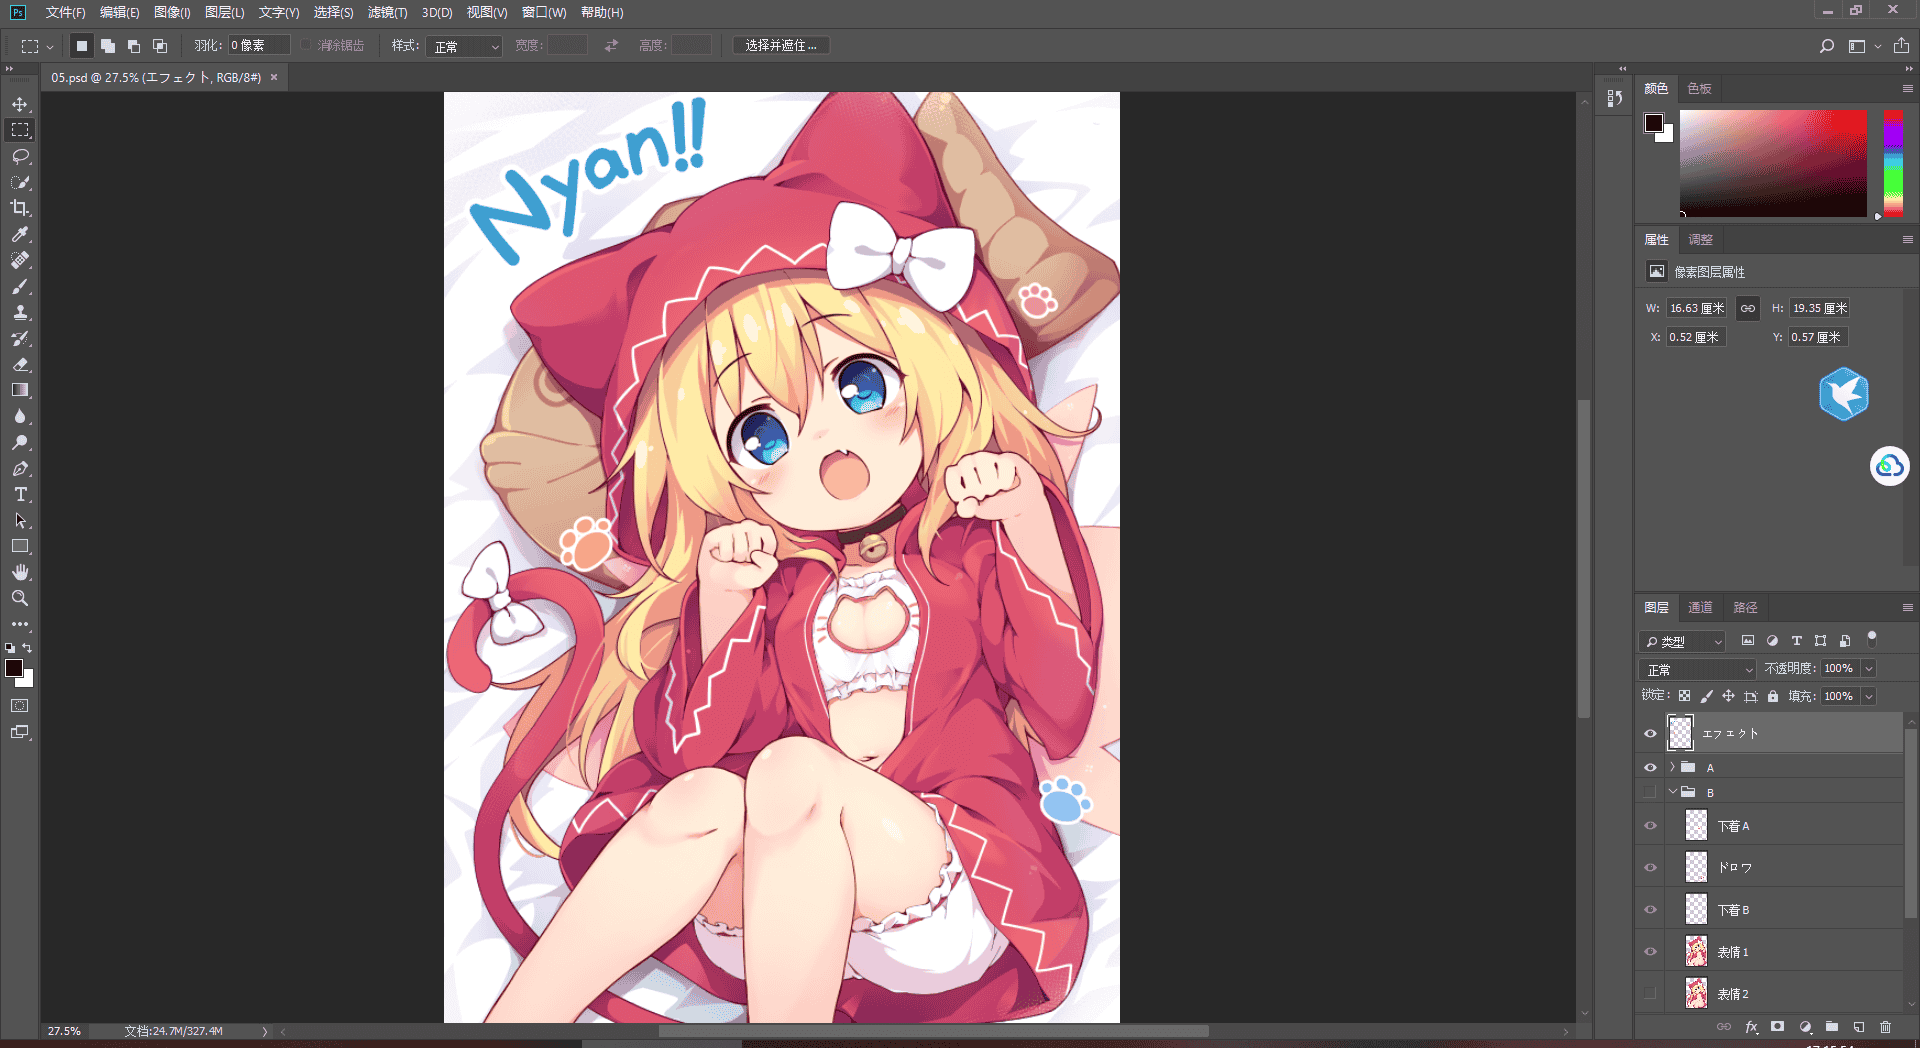This screenshot has height=1048, width=1920.
Task: Open the 滤镜 menu
Action: pyautogui.click(x=387, y=12)
